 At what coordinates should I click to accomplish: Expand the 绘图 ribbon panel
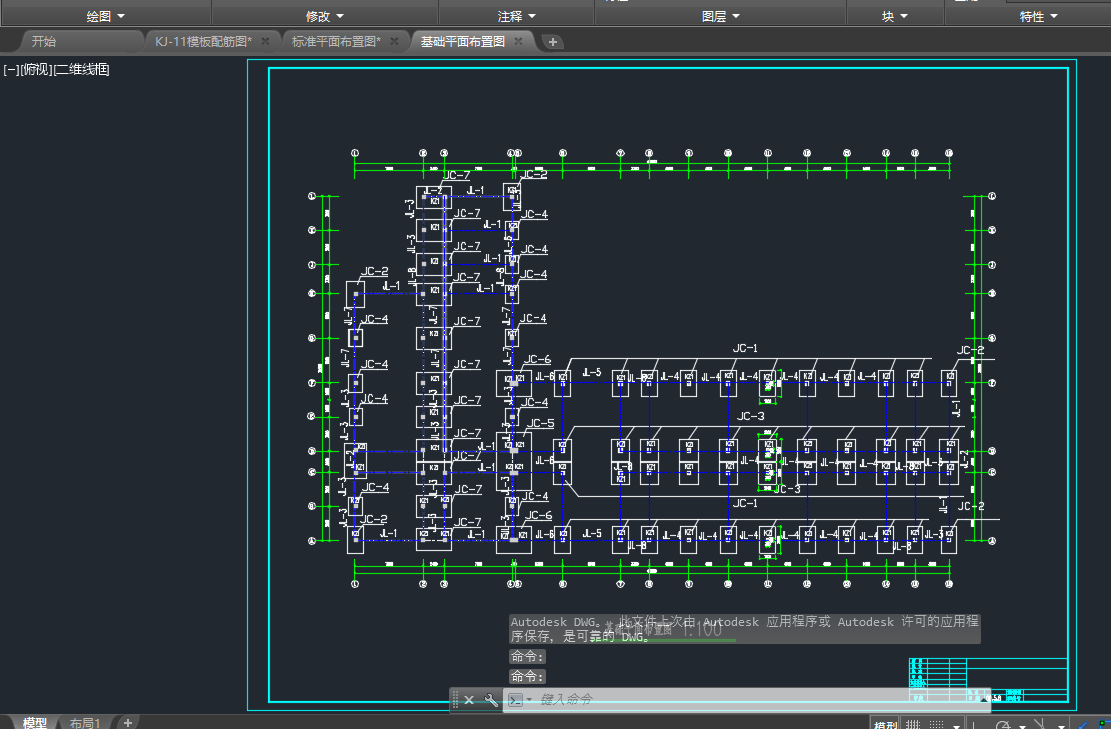point(106,16)
